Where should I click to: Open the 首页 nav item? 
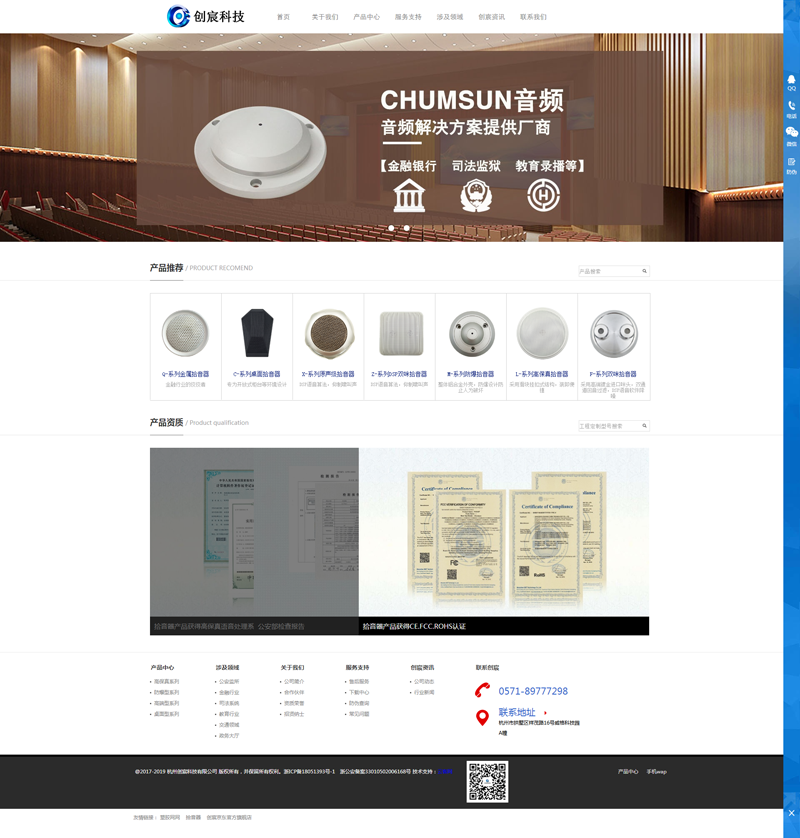click(283, 17)
